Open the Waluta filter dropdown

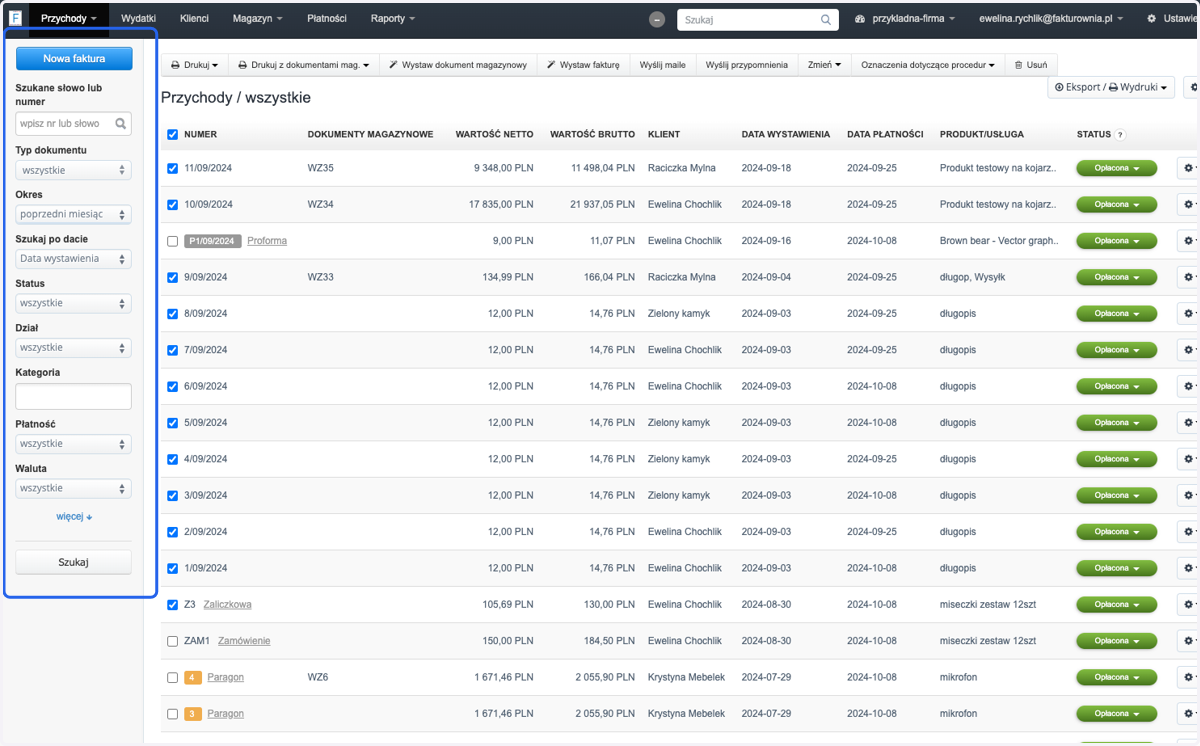tap(73, 488)
